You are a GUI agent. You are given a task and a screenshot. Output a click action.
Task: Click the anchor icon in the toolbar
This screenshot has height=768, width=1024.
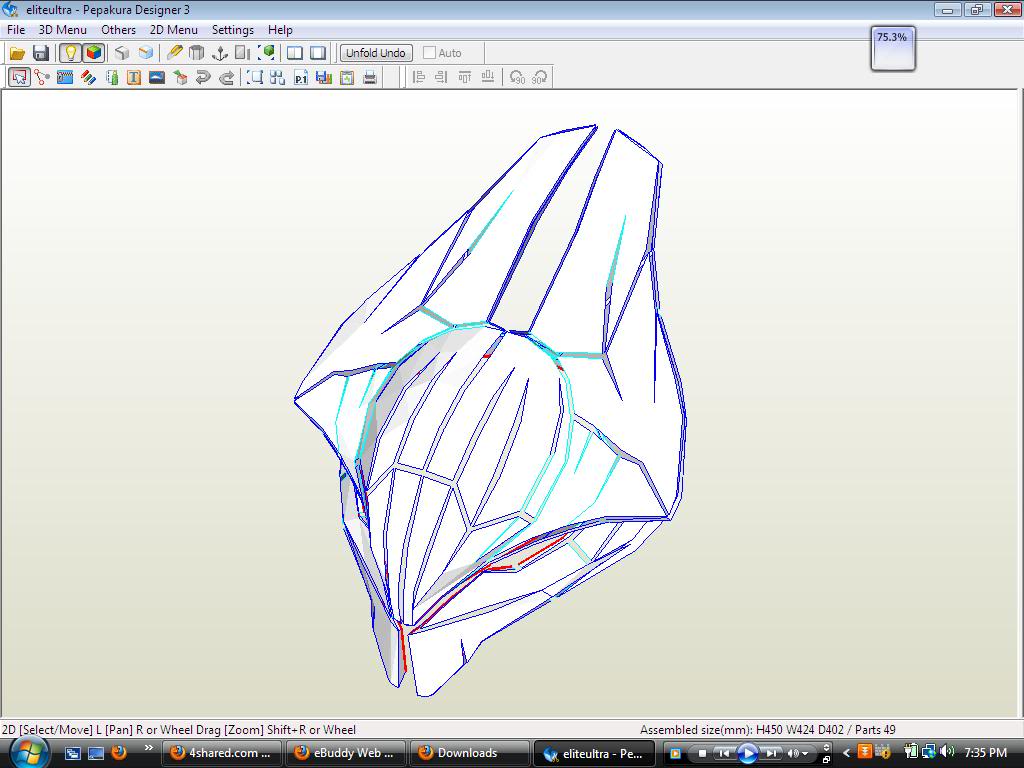(x=220, y=53)
